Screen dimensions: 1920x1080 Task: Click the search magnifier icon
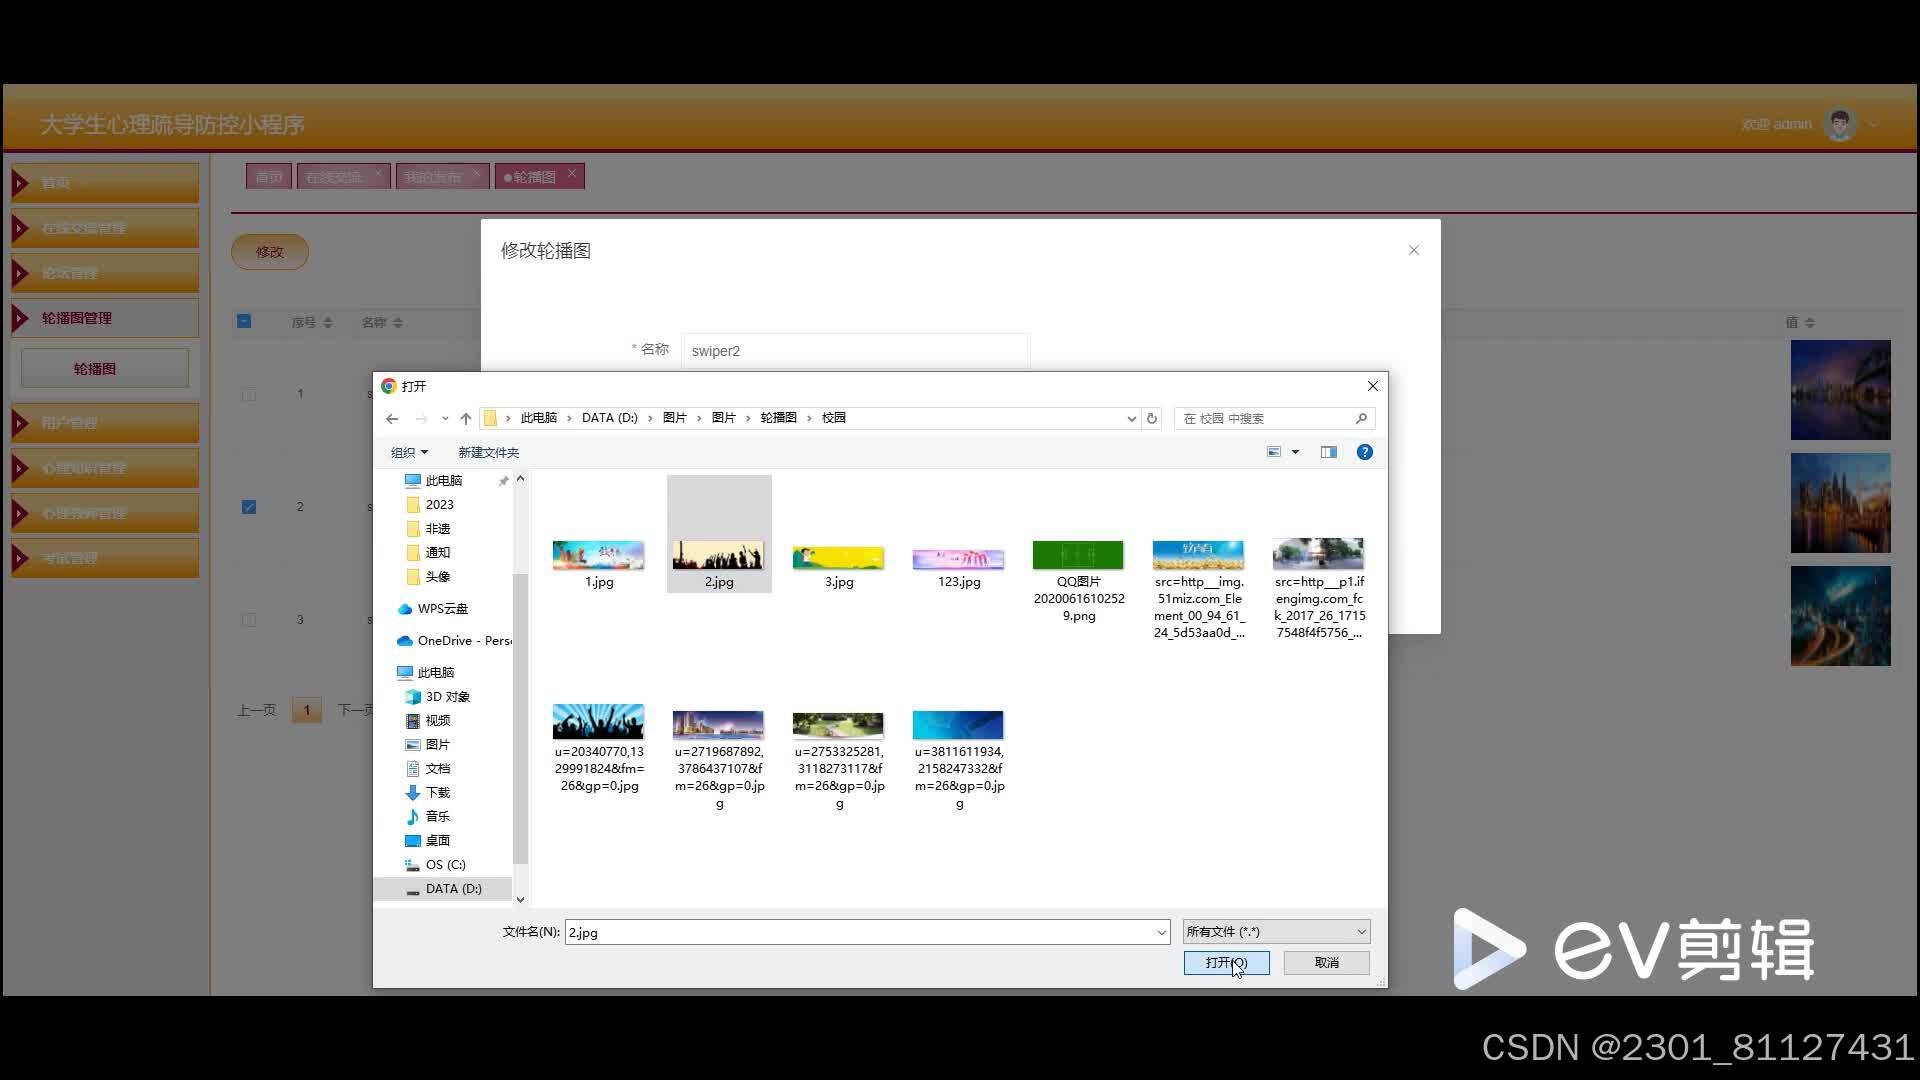point(1361,418)
